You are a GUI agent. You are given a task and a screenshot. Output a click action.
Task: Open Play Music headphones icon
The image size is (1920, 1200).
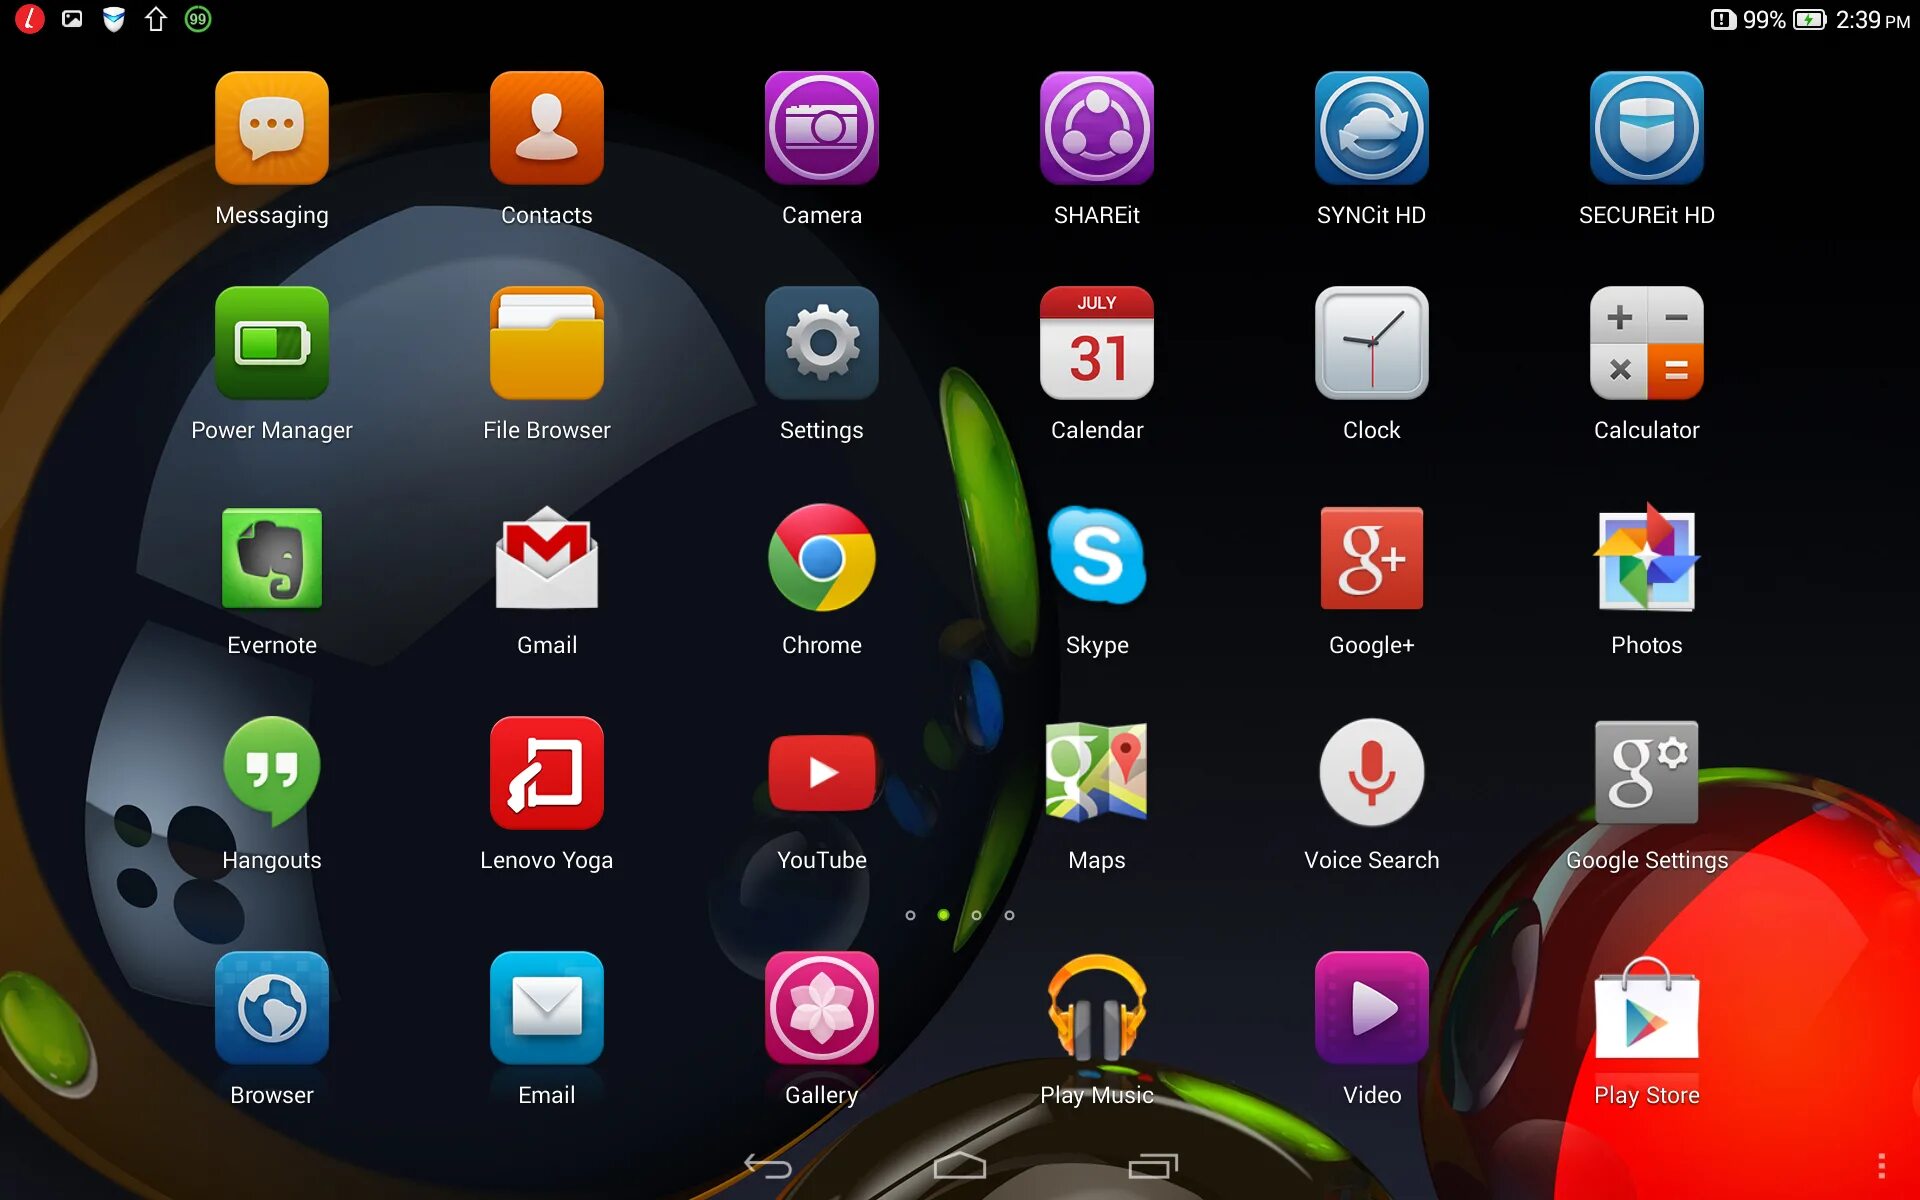click(1096, 1008)
